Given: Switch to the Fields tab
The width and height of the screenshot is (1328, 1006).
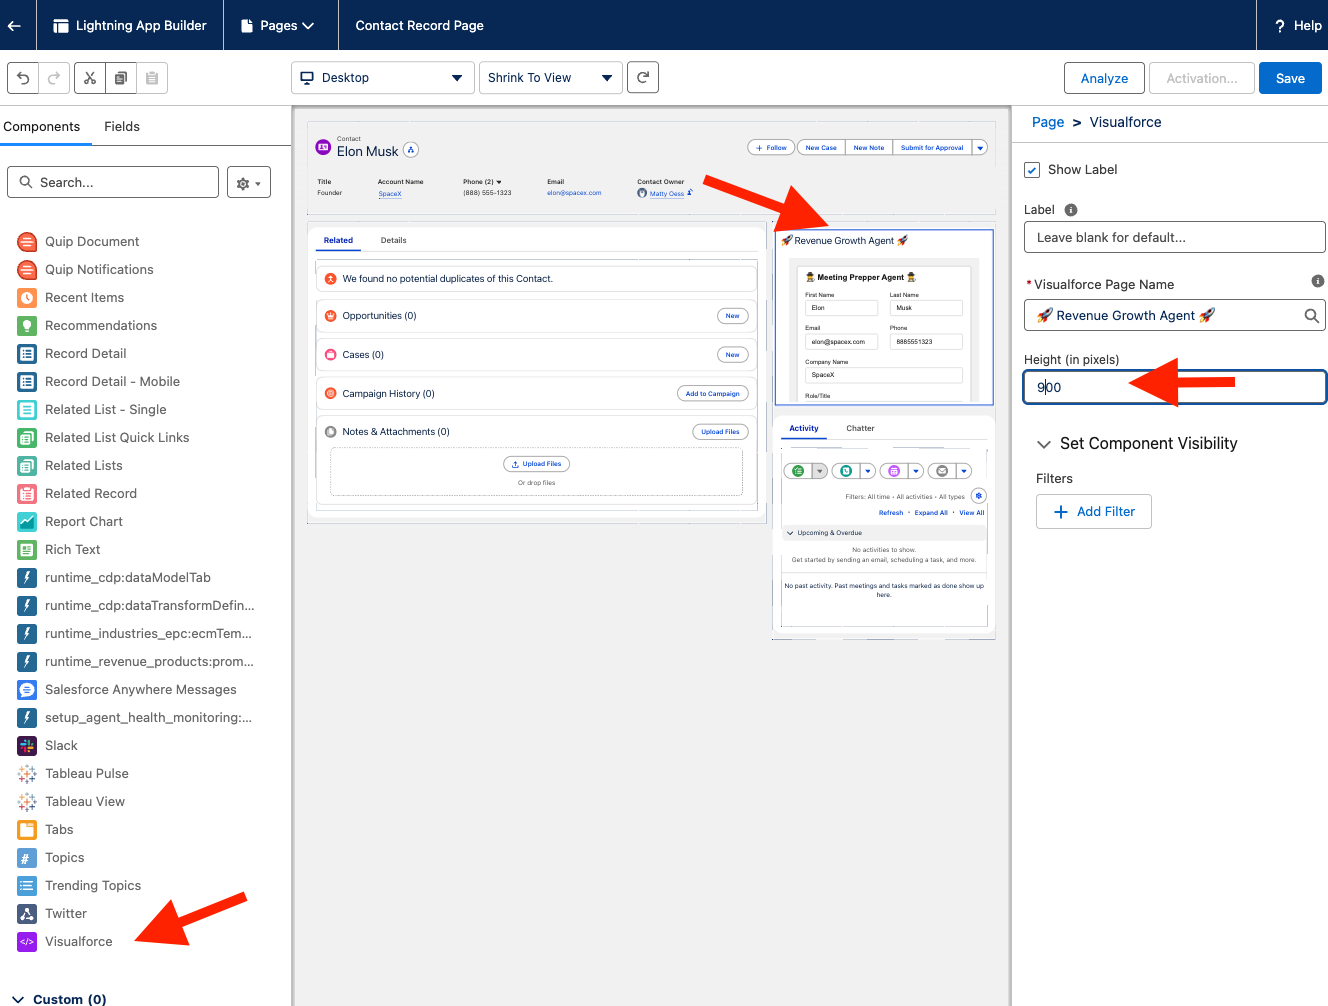Looking at the screenshot, I should click(121, 127).
